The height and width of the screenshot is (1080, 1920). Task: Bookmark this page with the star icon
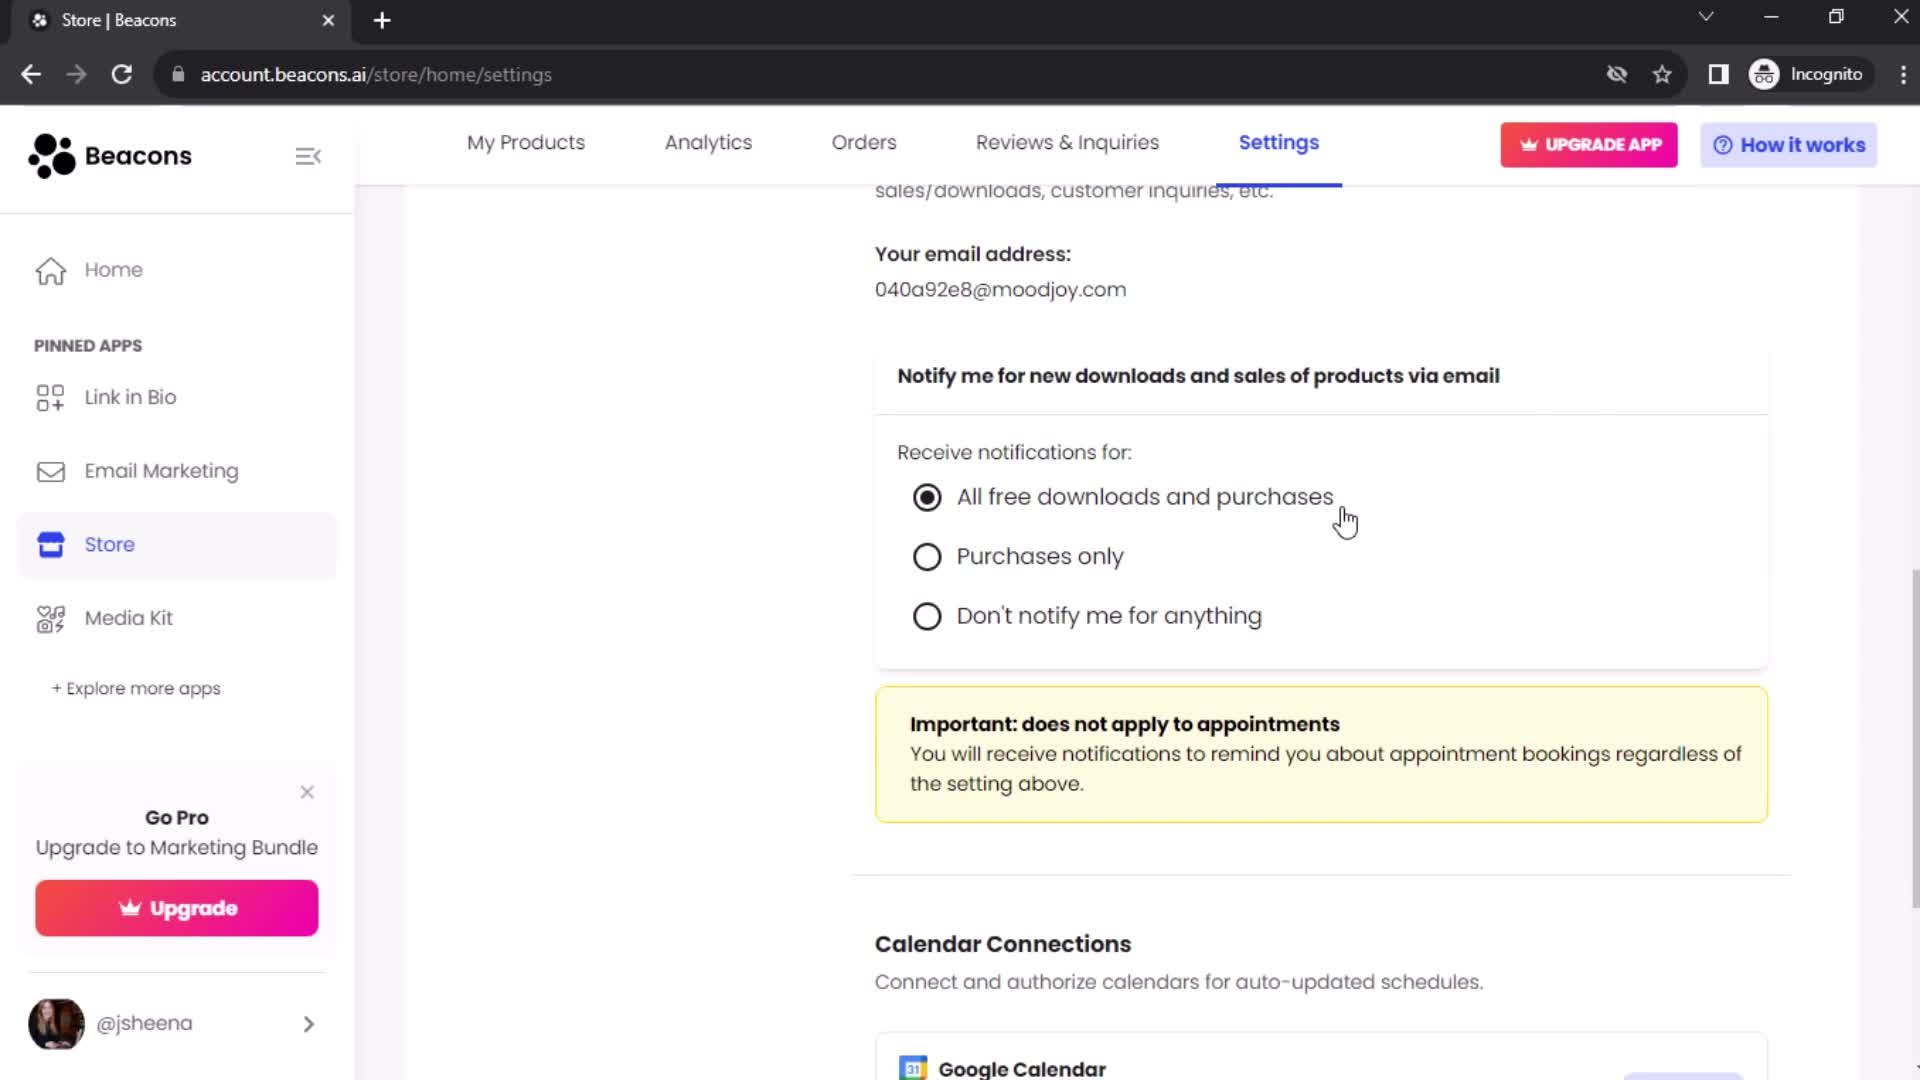tap(1662, 74)
